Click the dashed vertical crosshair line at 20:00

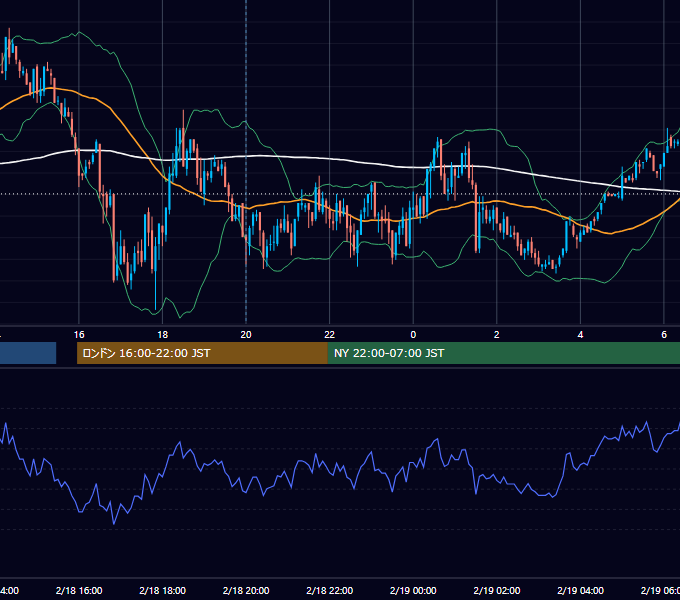pos(246,161)
